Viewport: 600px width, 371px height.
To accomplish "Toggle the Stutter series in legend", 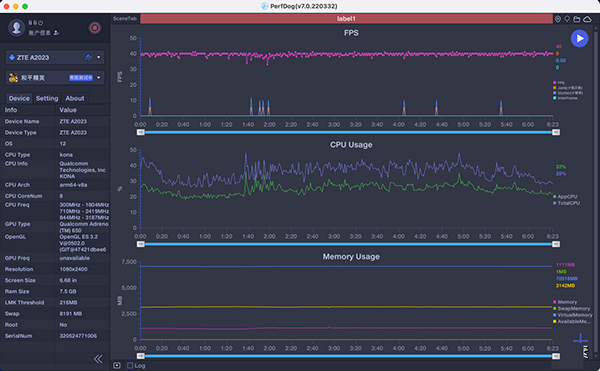I will [x=568, y=93].
